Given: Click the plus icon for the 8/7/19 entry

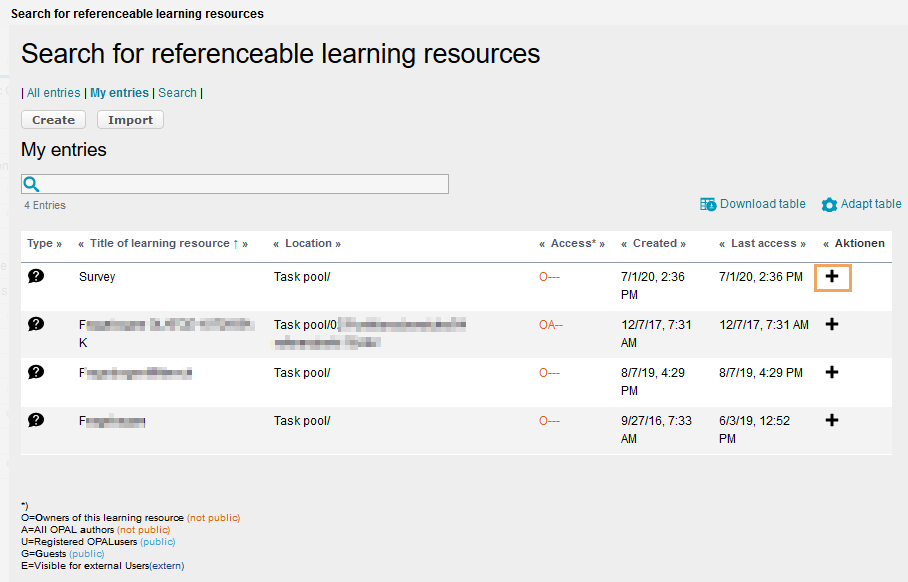Looking at the screenshot, I should [832, 372].
